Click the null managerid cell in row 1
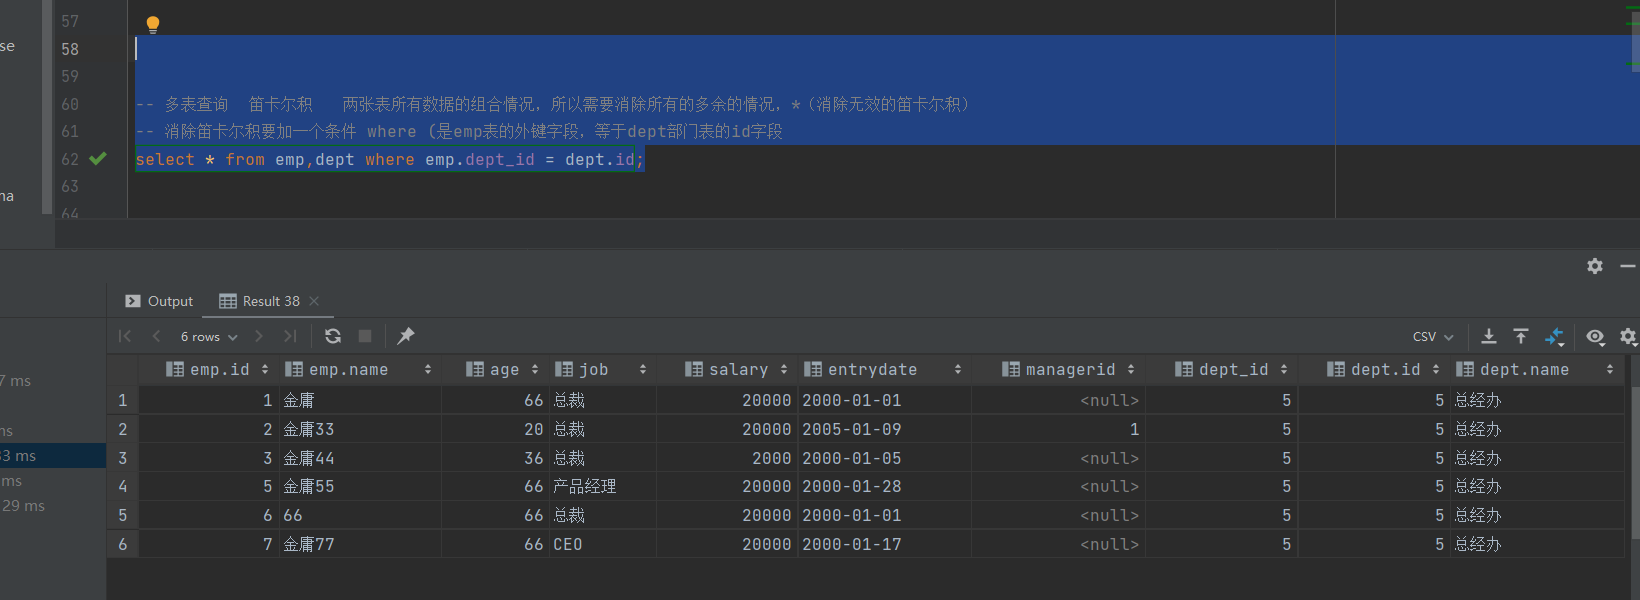 1058,400
